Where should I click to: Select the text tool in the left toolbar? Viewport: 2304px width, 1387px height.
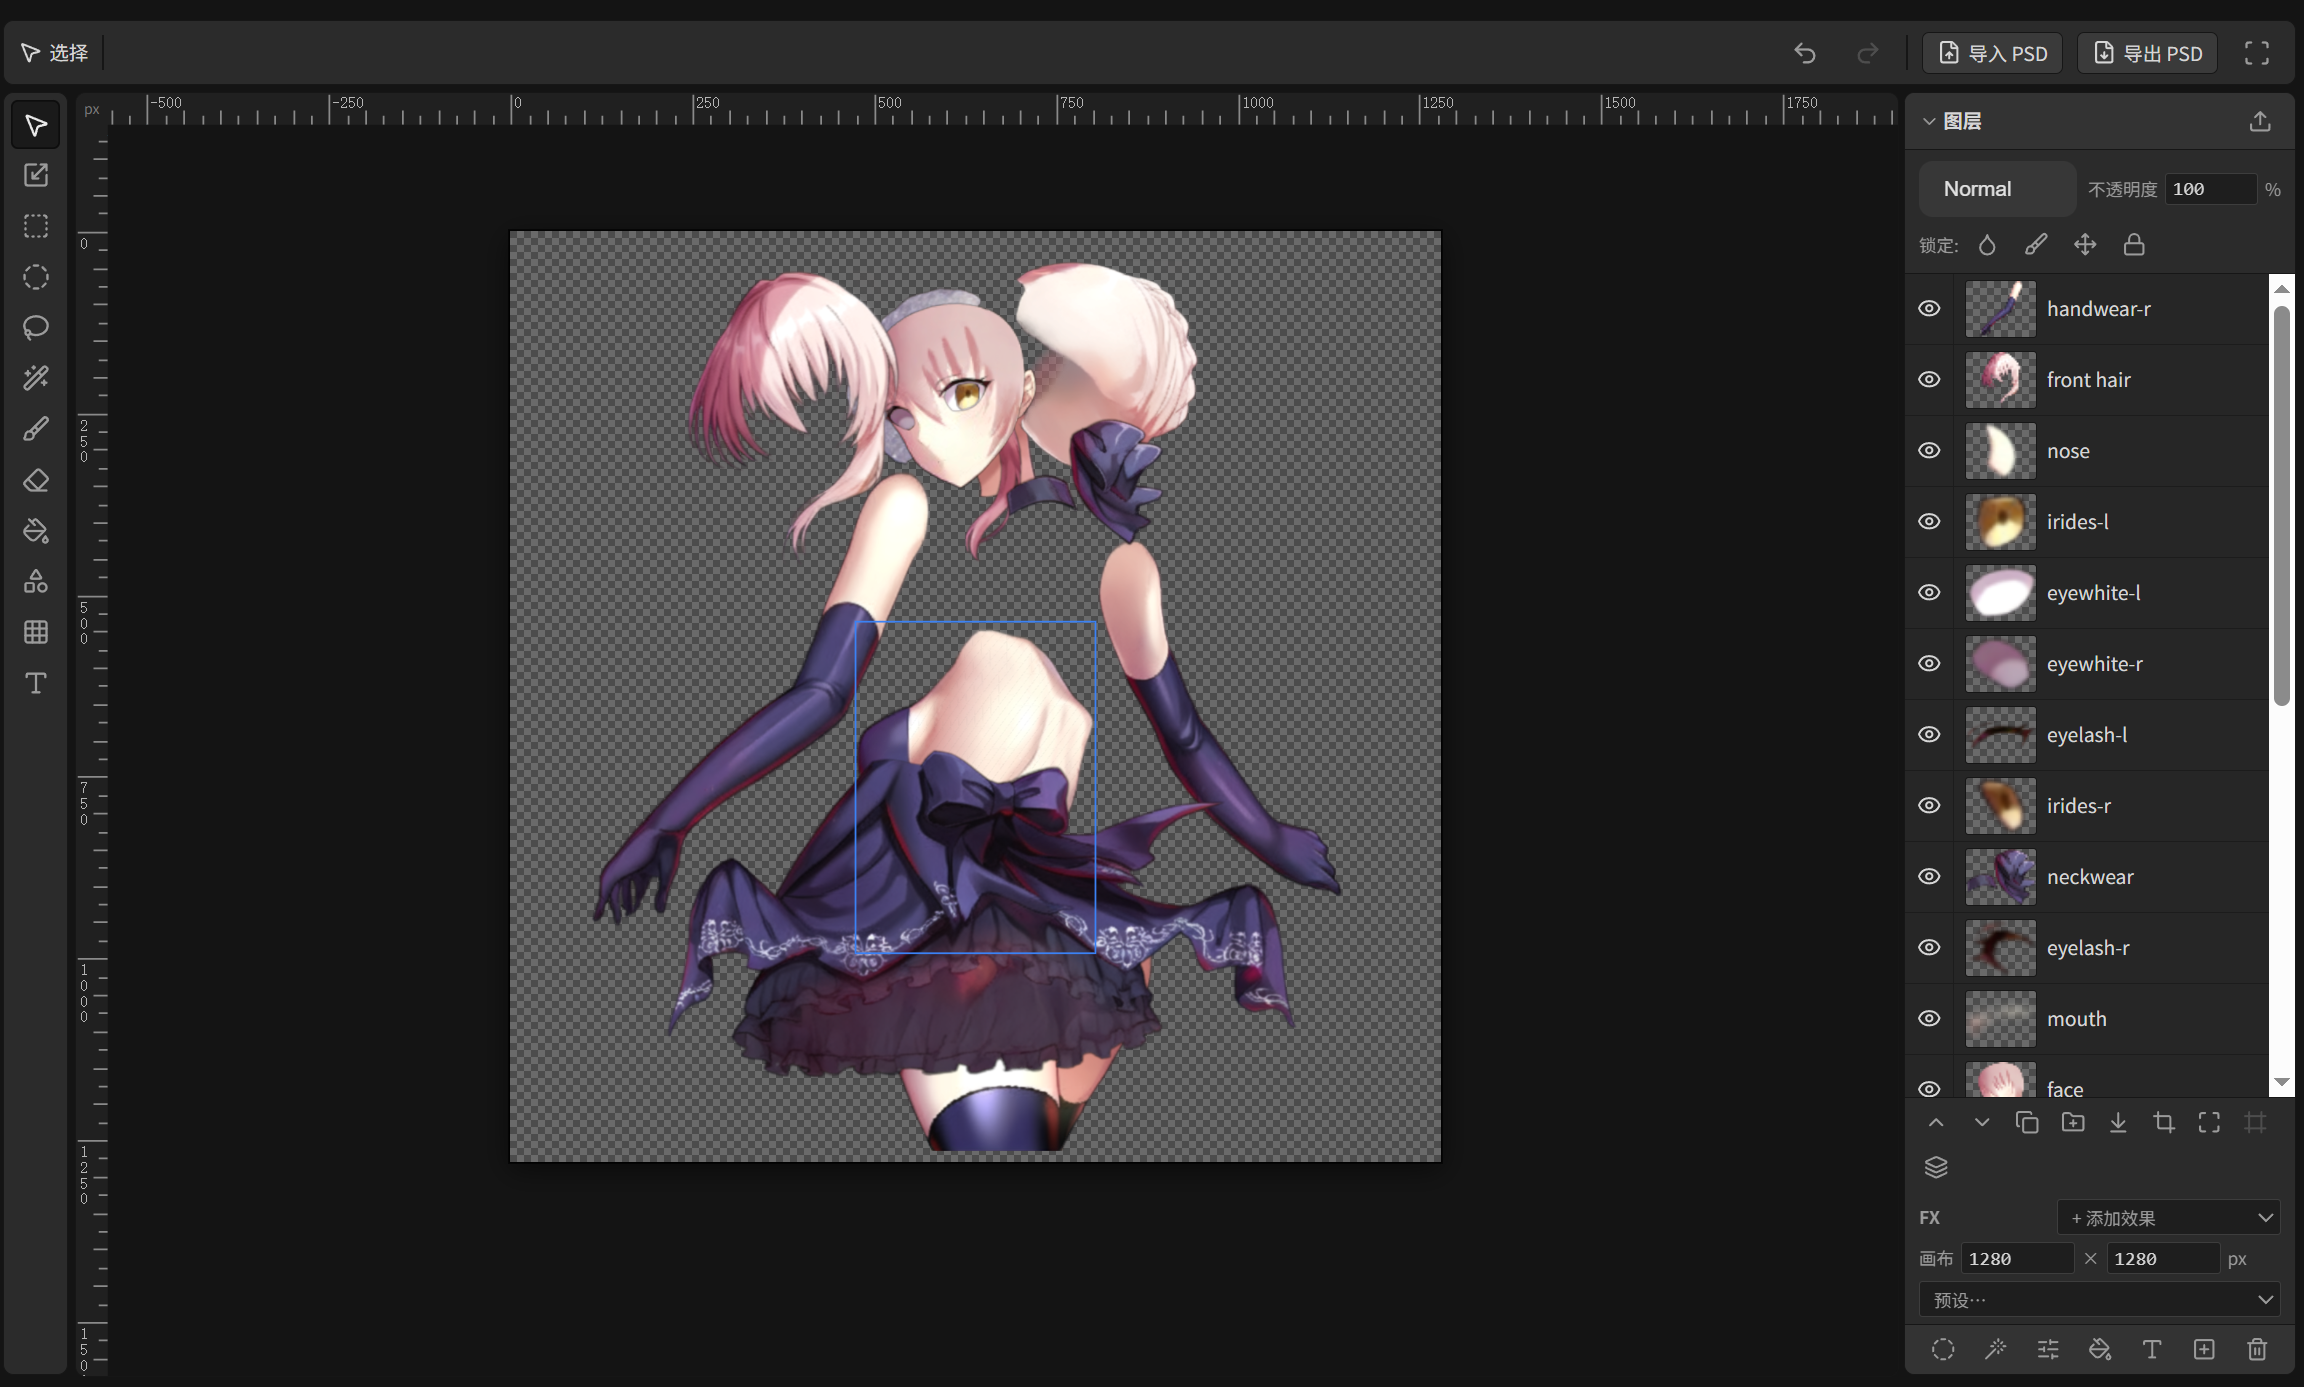pos(36,683)
